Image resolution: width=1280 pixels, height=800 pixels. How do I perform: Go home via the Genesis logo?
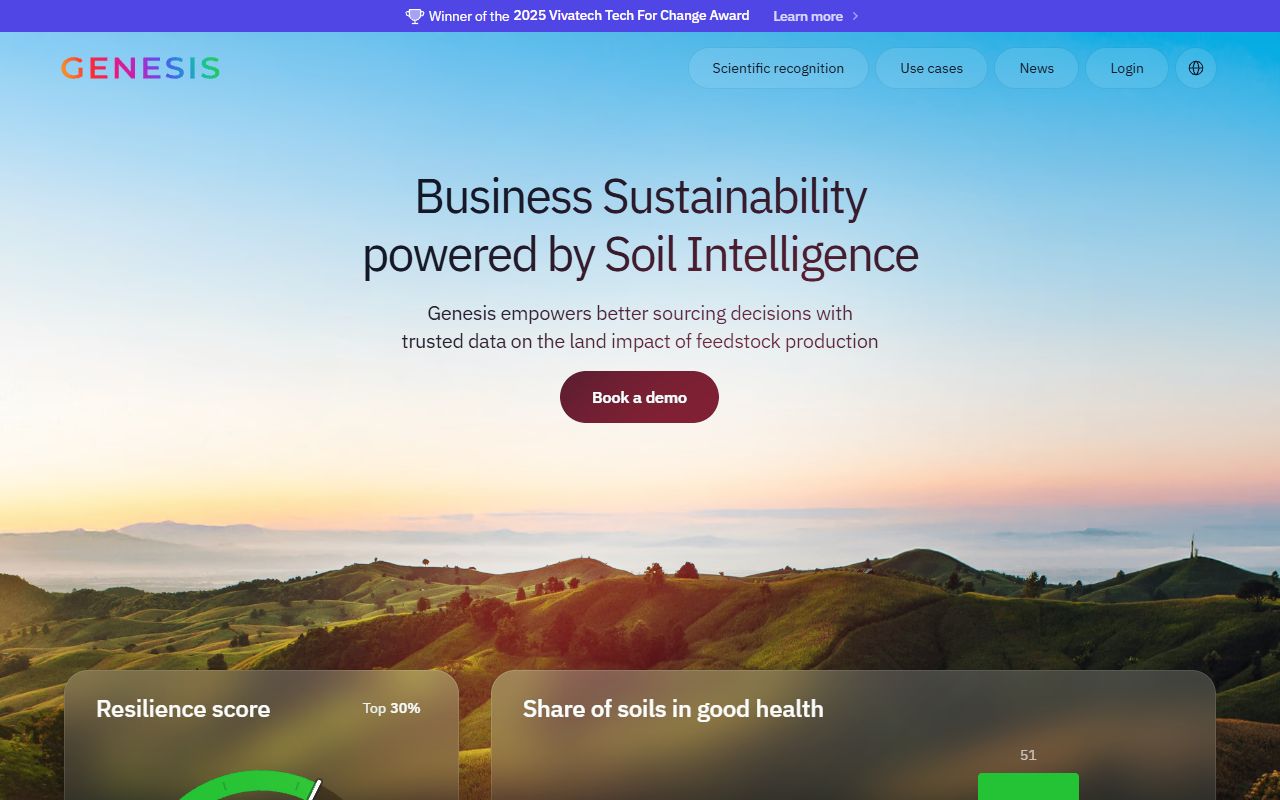click(140, 68)
